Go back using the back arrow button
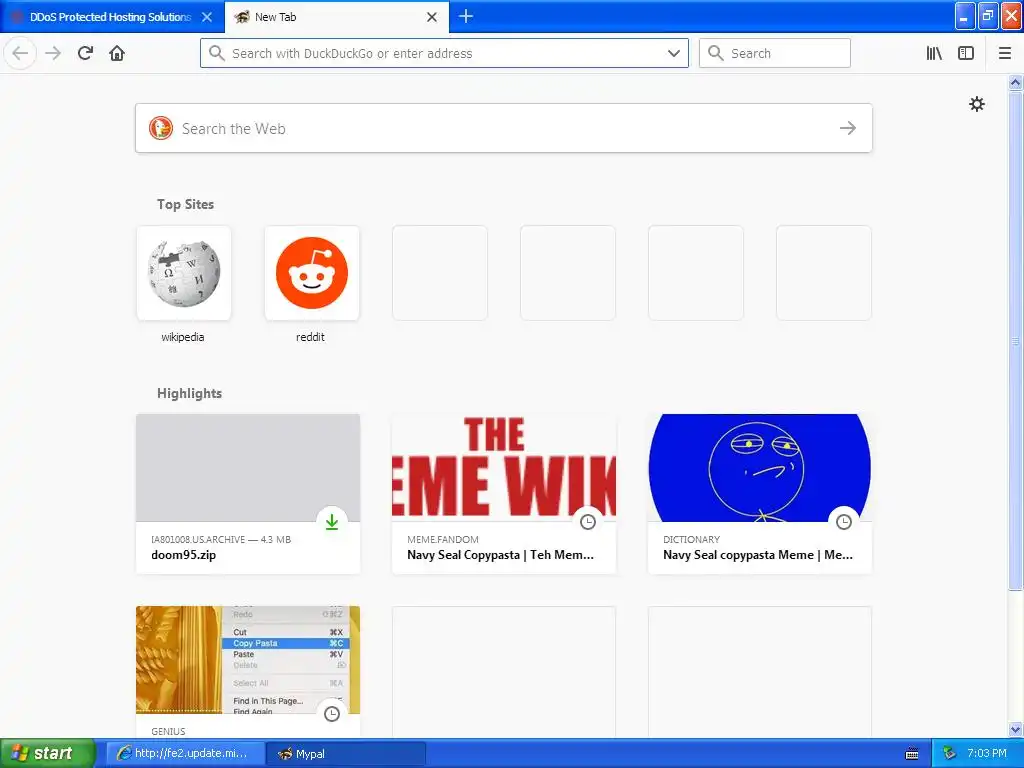The height and width of the screenshot is (768, 1024). 20,53
